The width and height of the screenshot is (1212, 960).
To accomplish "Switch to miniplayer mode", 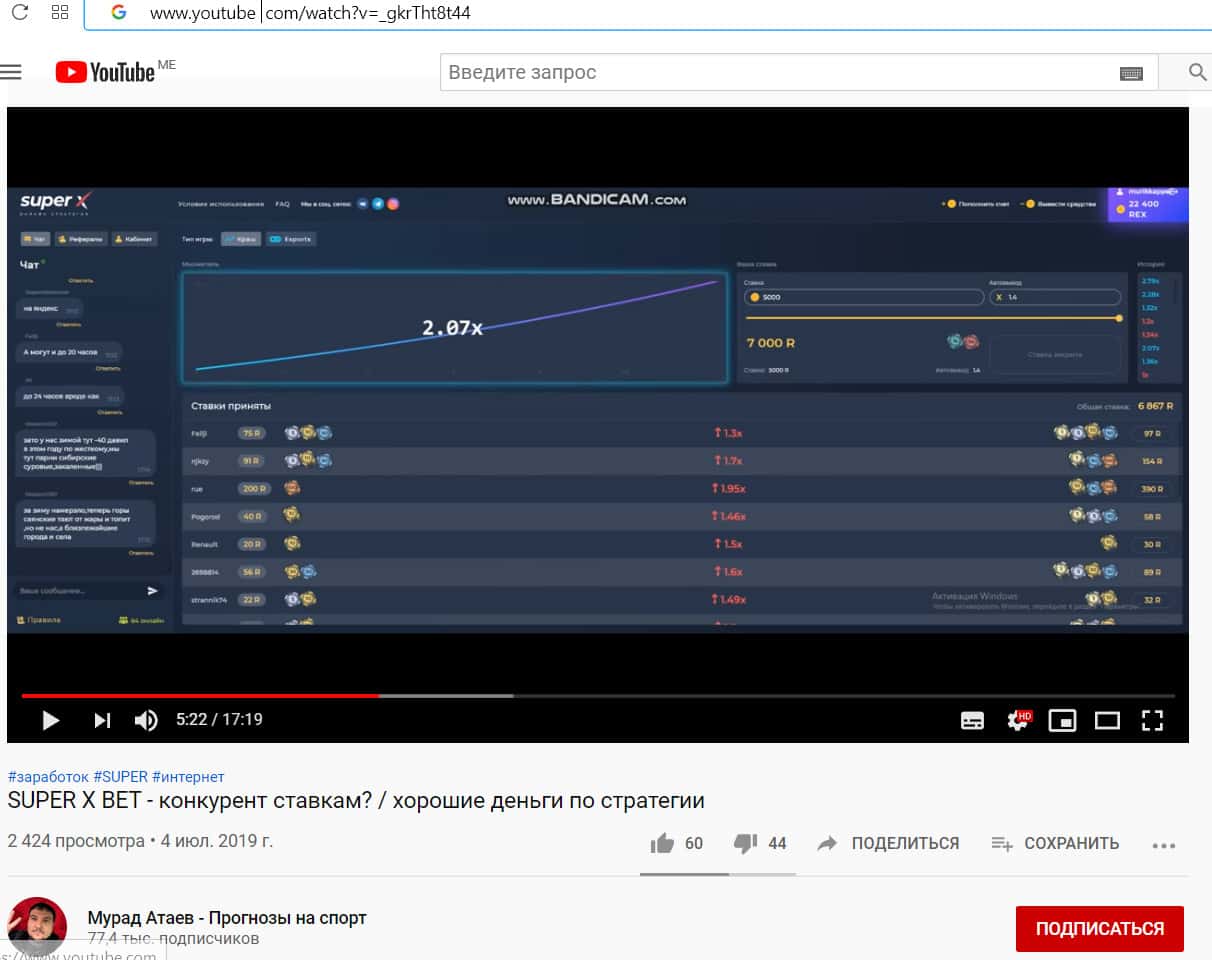I will (x=1062, y=720).
